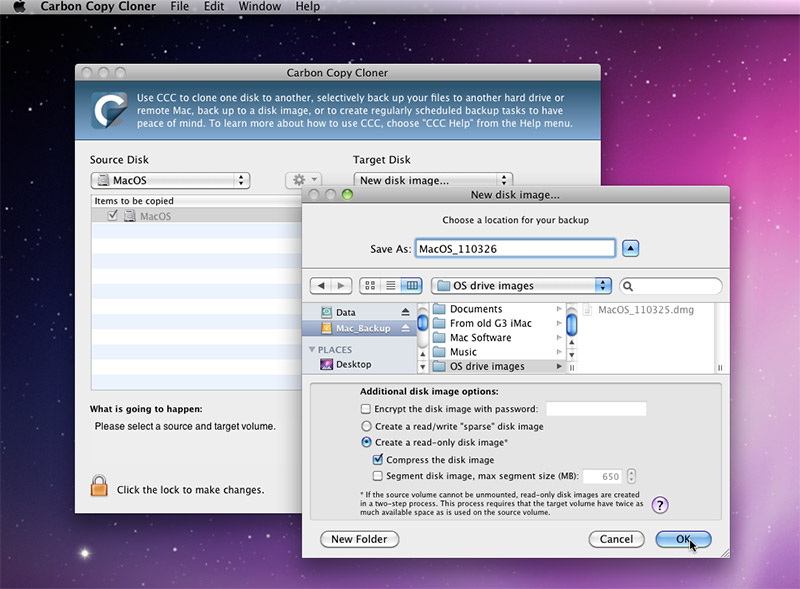Enable Segment disk image option
The width and height of the screenshot is (800, 589).
coord(378,476)
